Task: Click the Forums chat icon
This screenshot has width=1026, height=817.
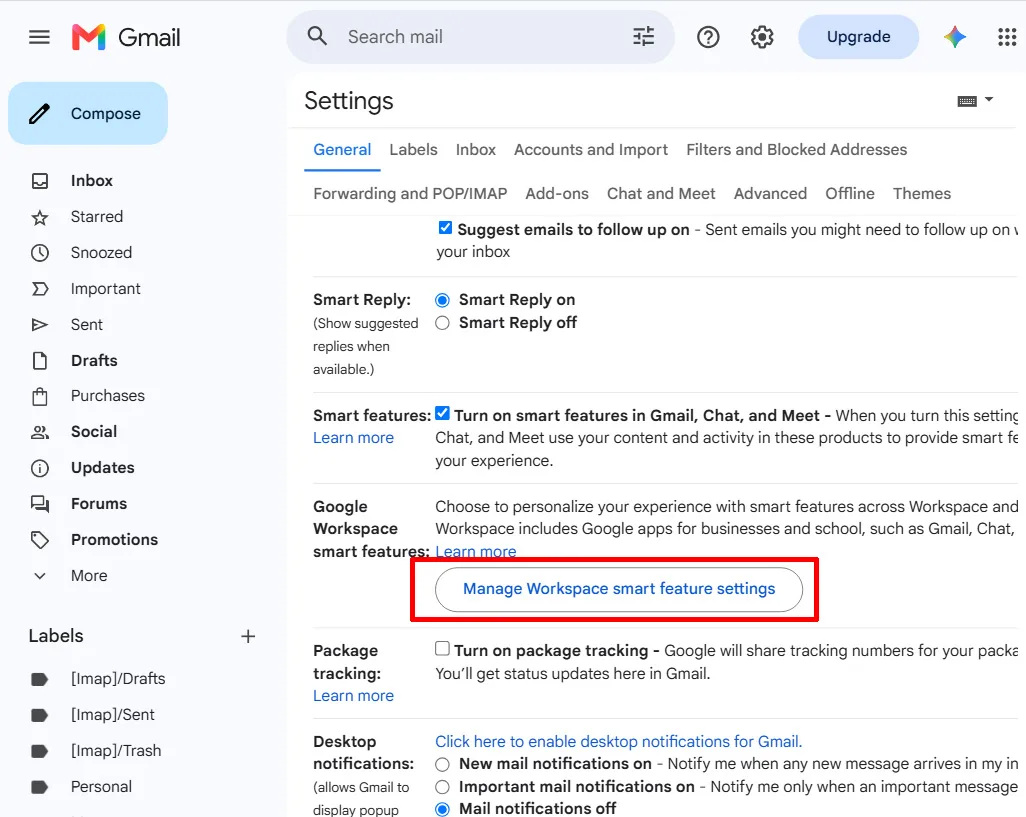Action: (40, 504)
